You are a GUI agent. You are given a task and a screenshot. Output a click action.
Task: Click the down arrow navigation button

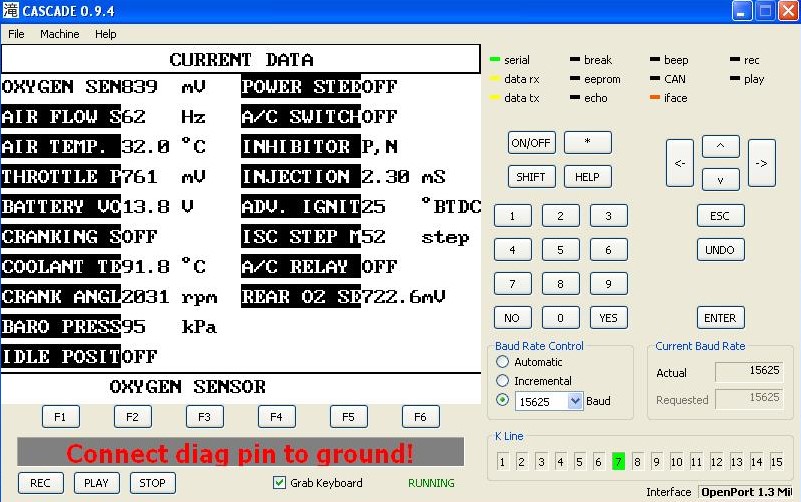pos(720,180)
